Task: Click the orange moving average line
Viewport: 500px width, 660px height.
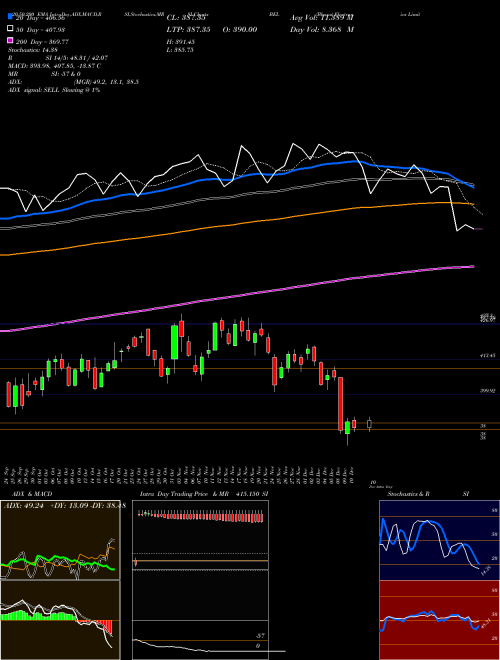Action: [236, 225]
